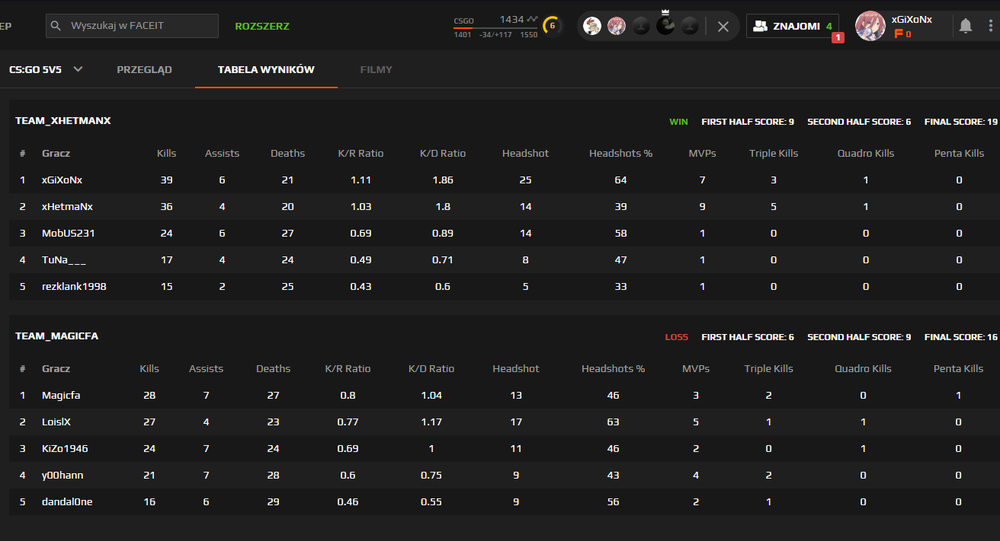Click xHetmaNx K/D ratio 1.8

[443, 207]
